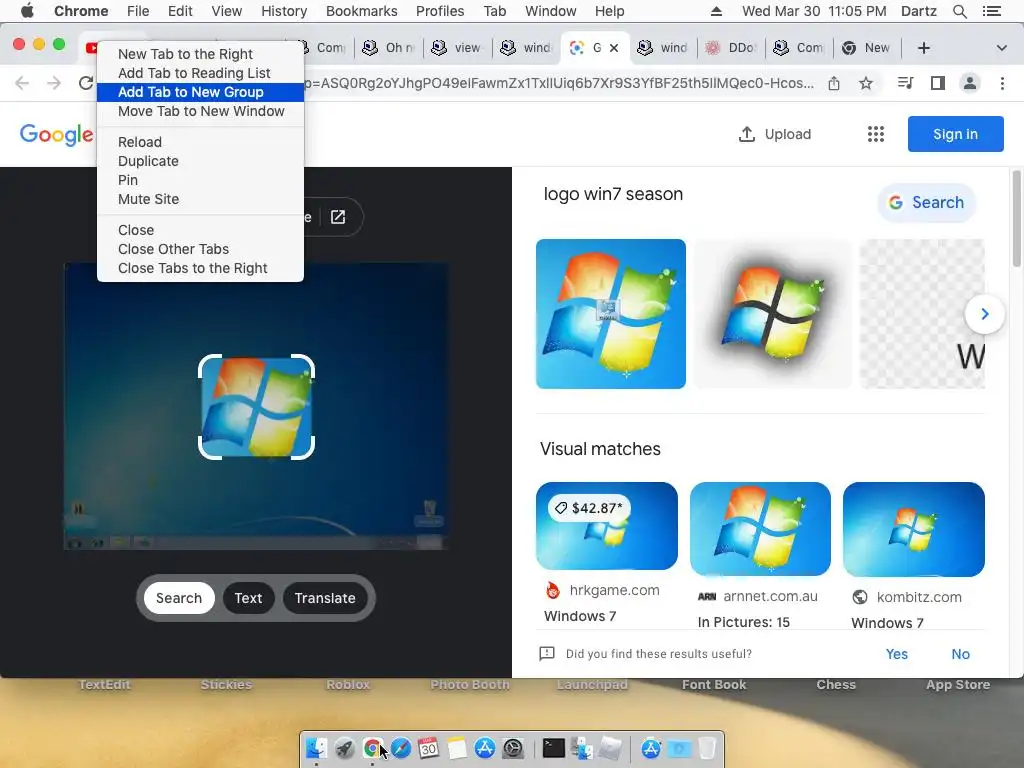The height and width of the screenshot is (768, 1024).
Task: Open the kombitz.com Windows 7 result
Action: click(914, 555)
